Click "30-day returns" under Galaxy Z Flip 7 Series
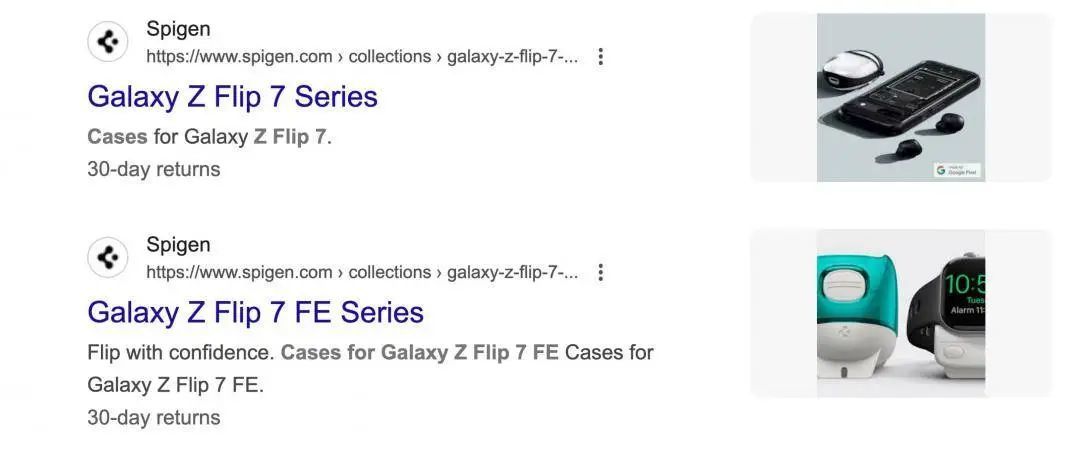Image resolution: width=1080 pixels, height=455 pixels. [x=153, y=169]
